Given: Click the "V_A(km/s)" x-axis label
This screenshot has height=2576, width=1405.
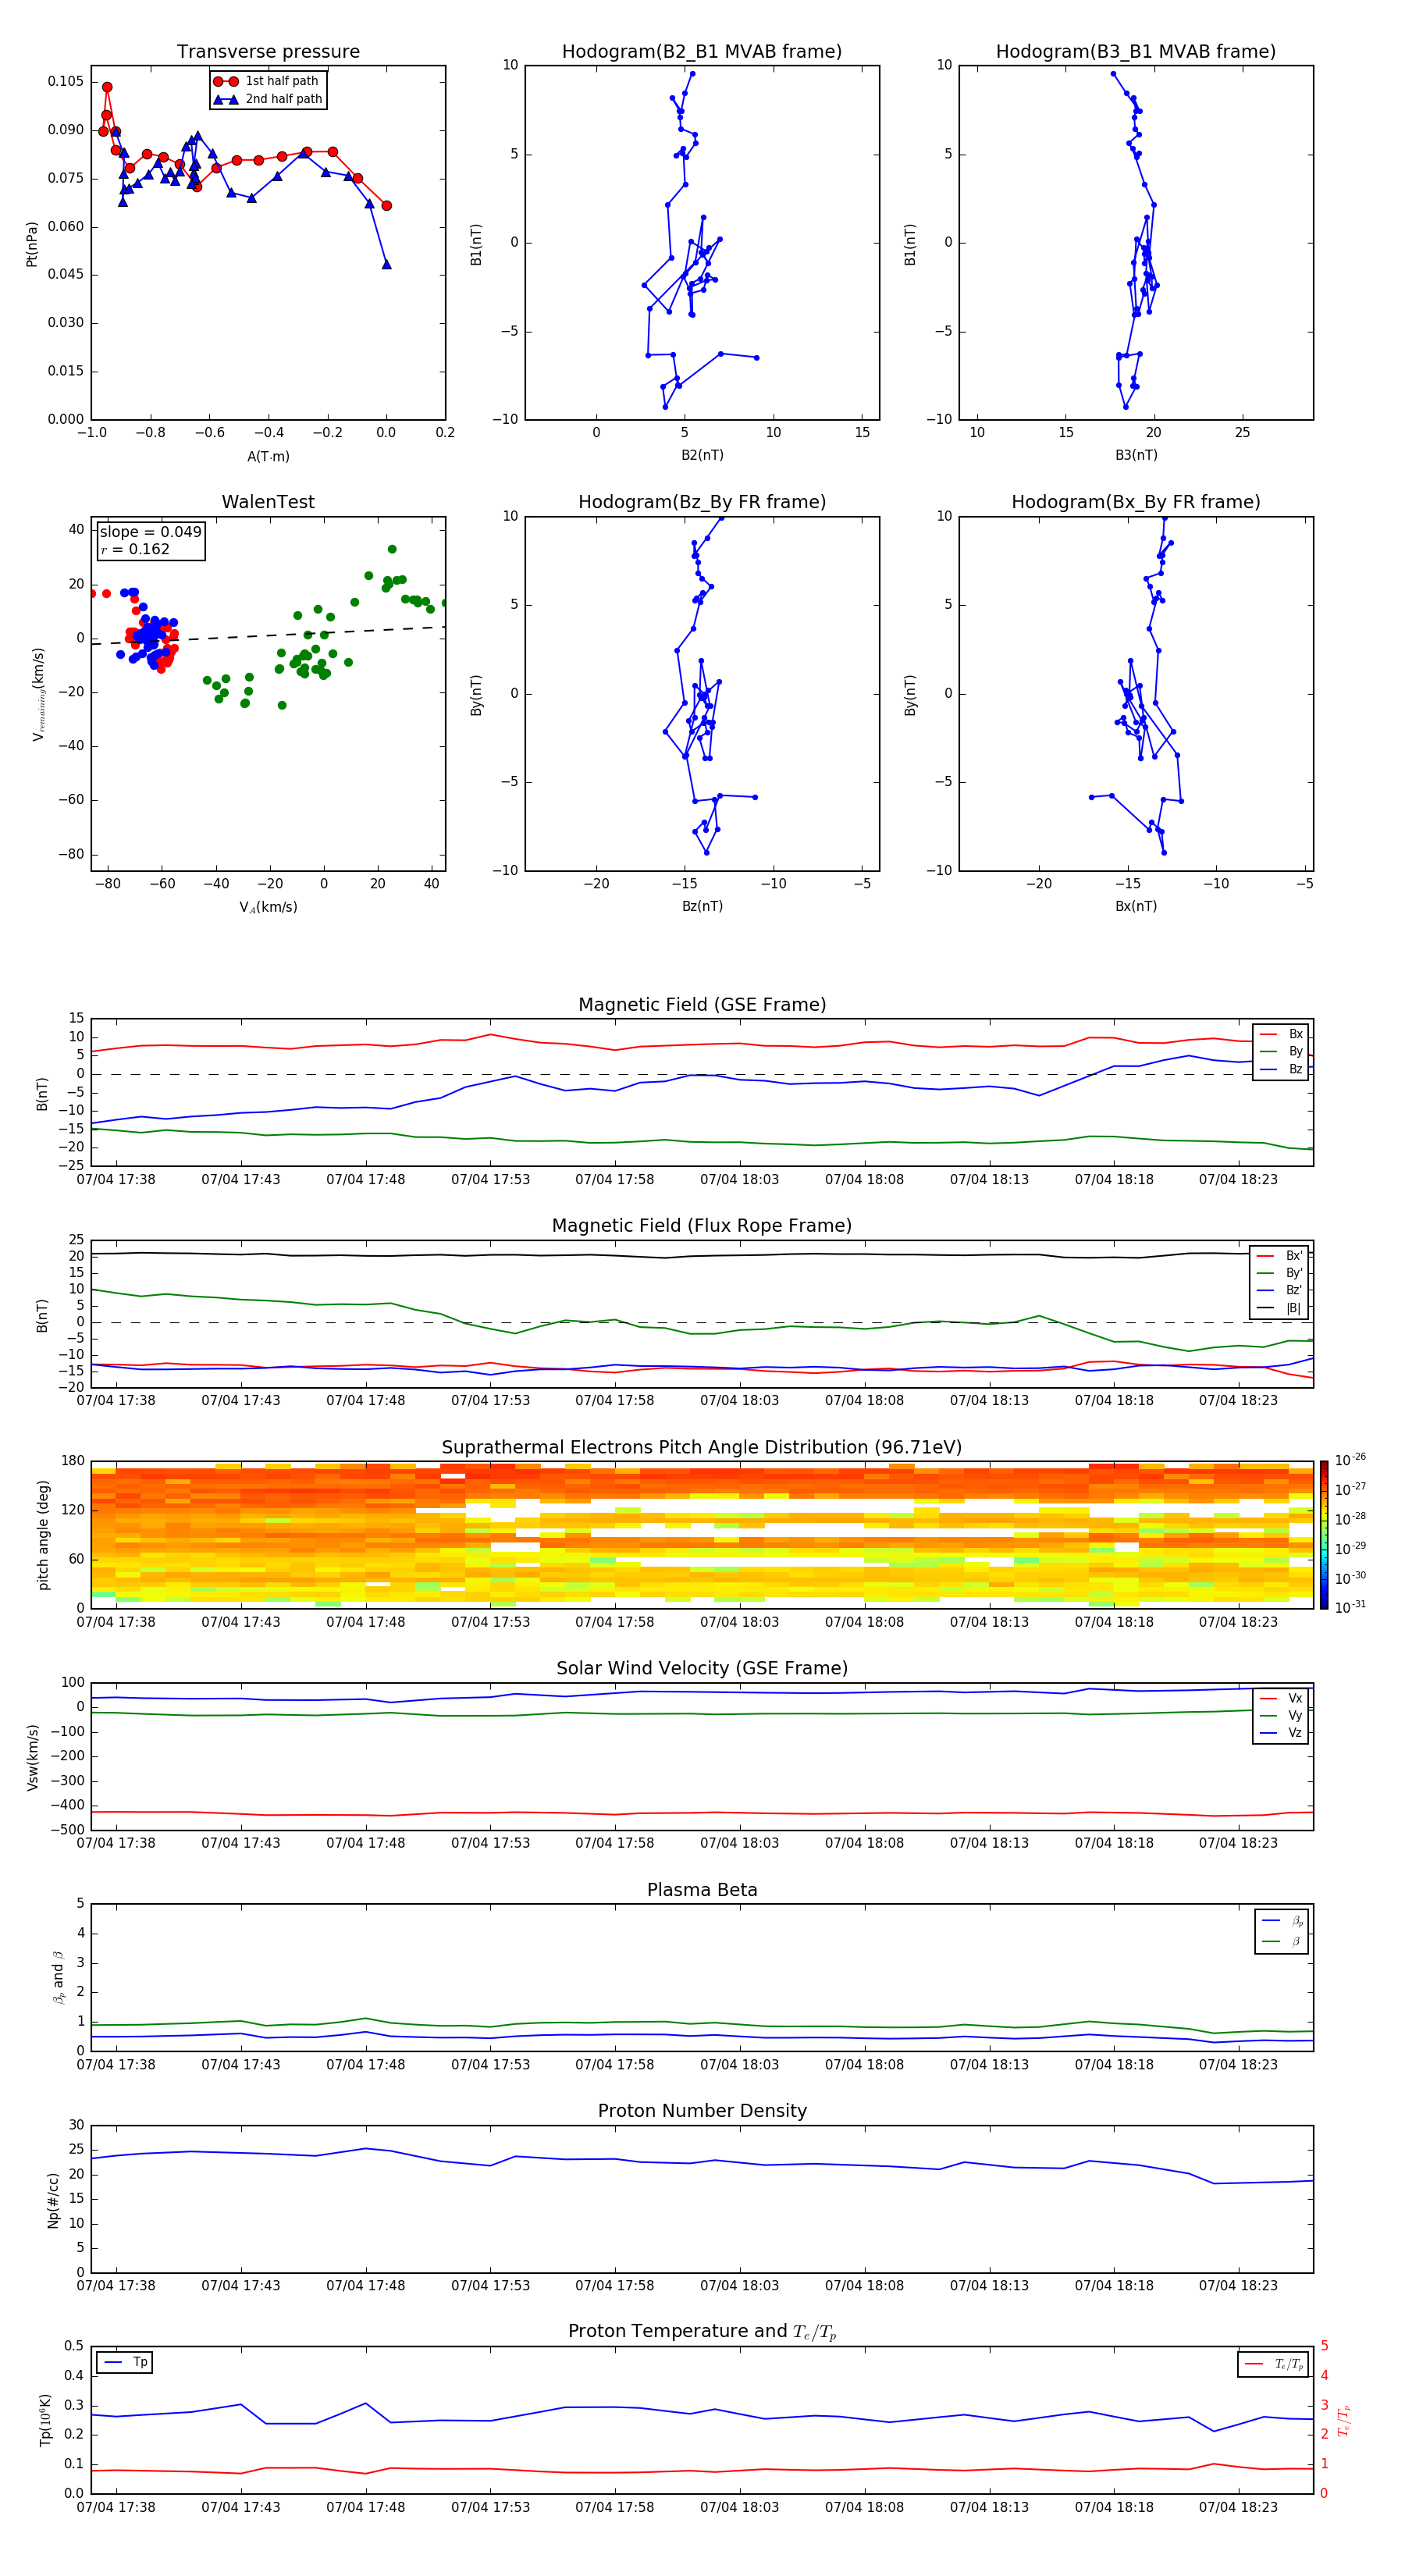Looking at the screenshot, I should (268, 907).
